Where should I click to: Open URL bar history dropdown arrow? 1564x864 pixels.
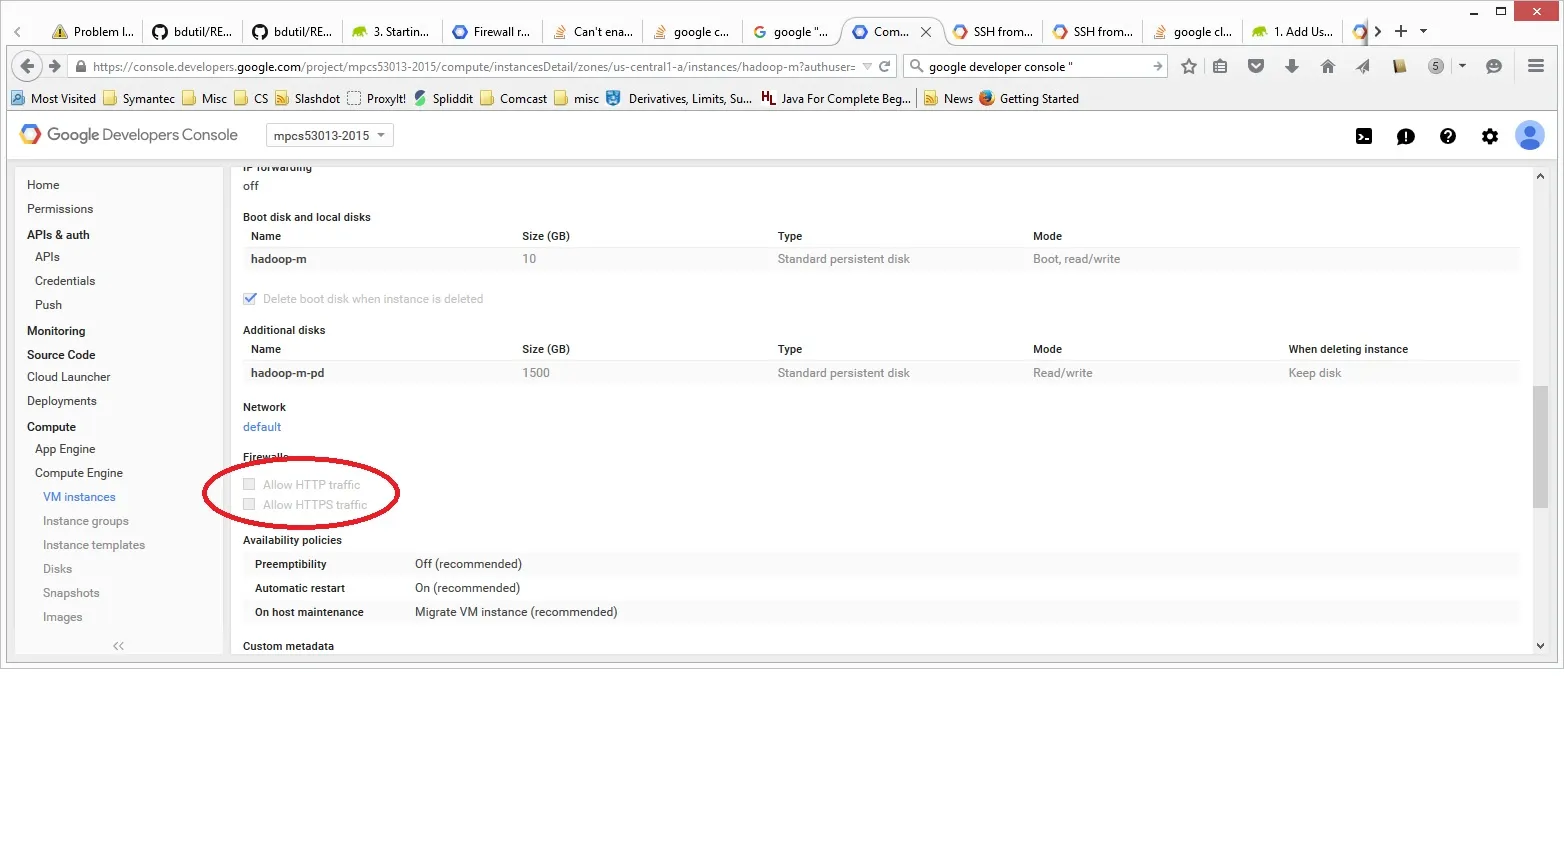(x=867, y=67)
